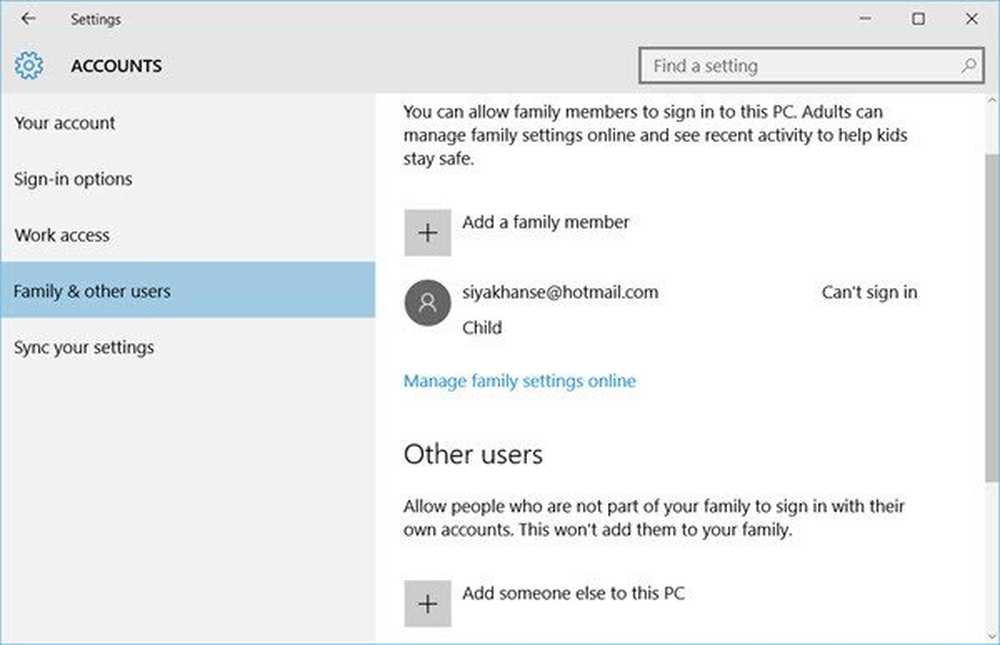
Task: Open Manage family settings online link
Action: pyautogui.click(x=519, y=380)
